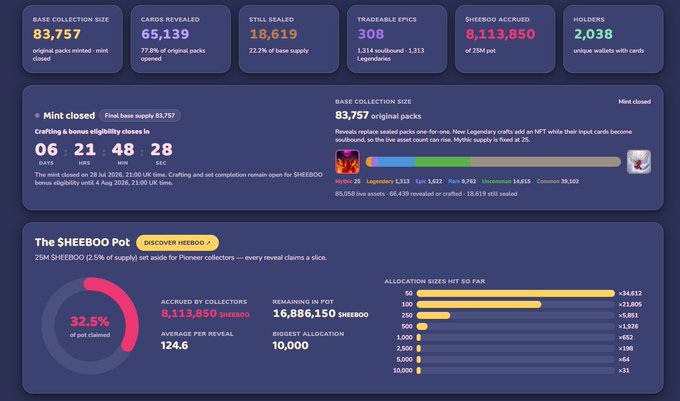Click the Mythic 25 legend label

coord(348,182)
